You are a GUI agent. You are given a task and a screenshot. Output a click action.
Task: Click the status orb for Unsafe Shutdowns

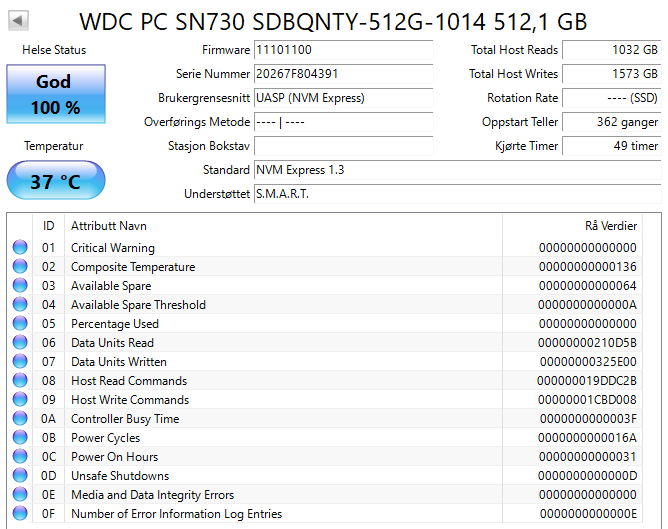click(20, 476)
